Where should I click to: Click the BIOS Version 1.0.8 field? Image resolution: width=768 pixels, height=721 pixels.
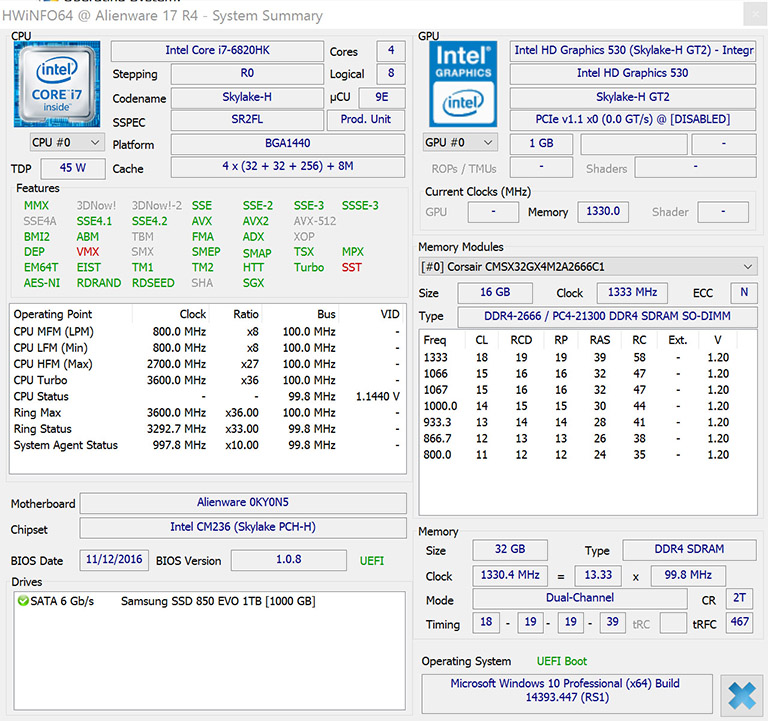point(288,560)
